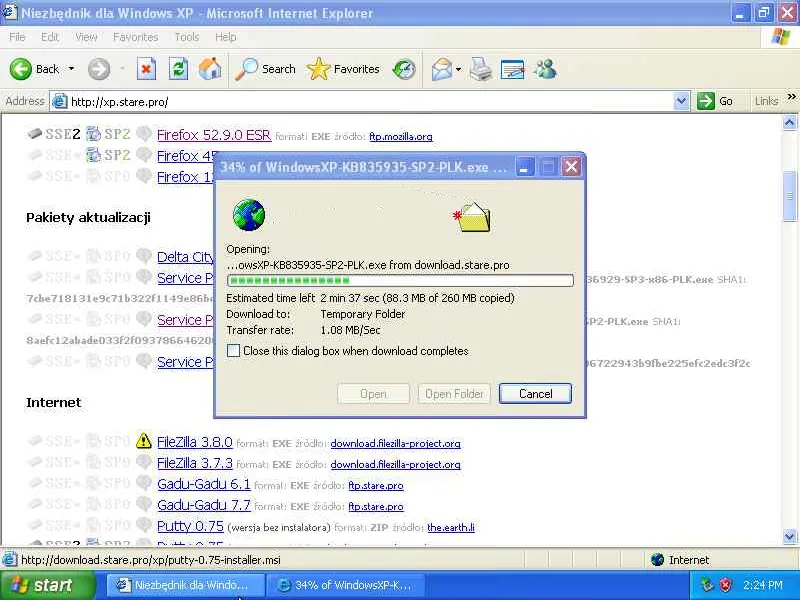Open ftp.stare.pro link in Gadu-Gadu 6.1 row
The width and height of the screenshot is (800, 600).
pos(376,486)
